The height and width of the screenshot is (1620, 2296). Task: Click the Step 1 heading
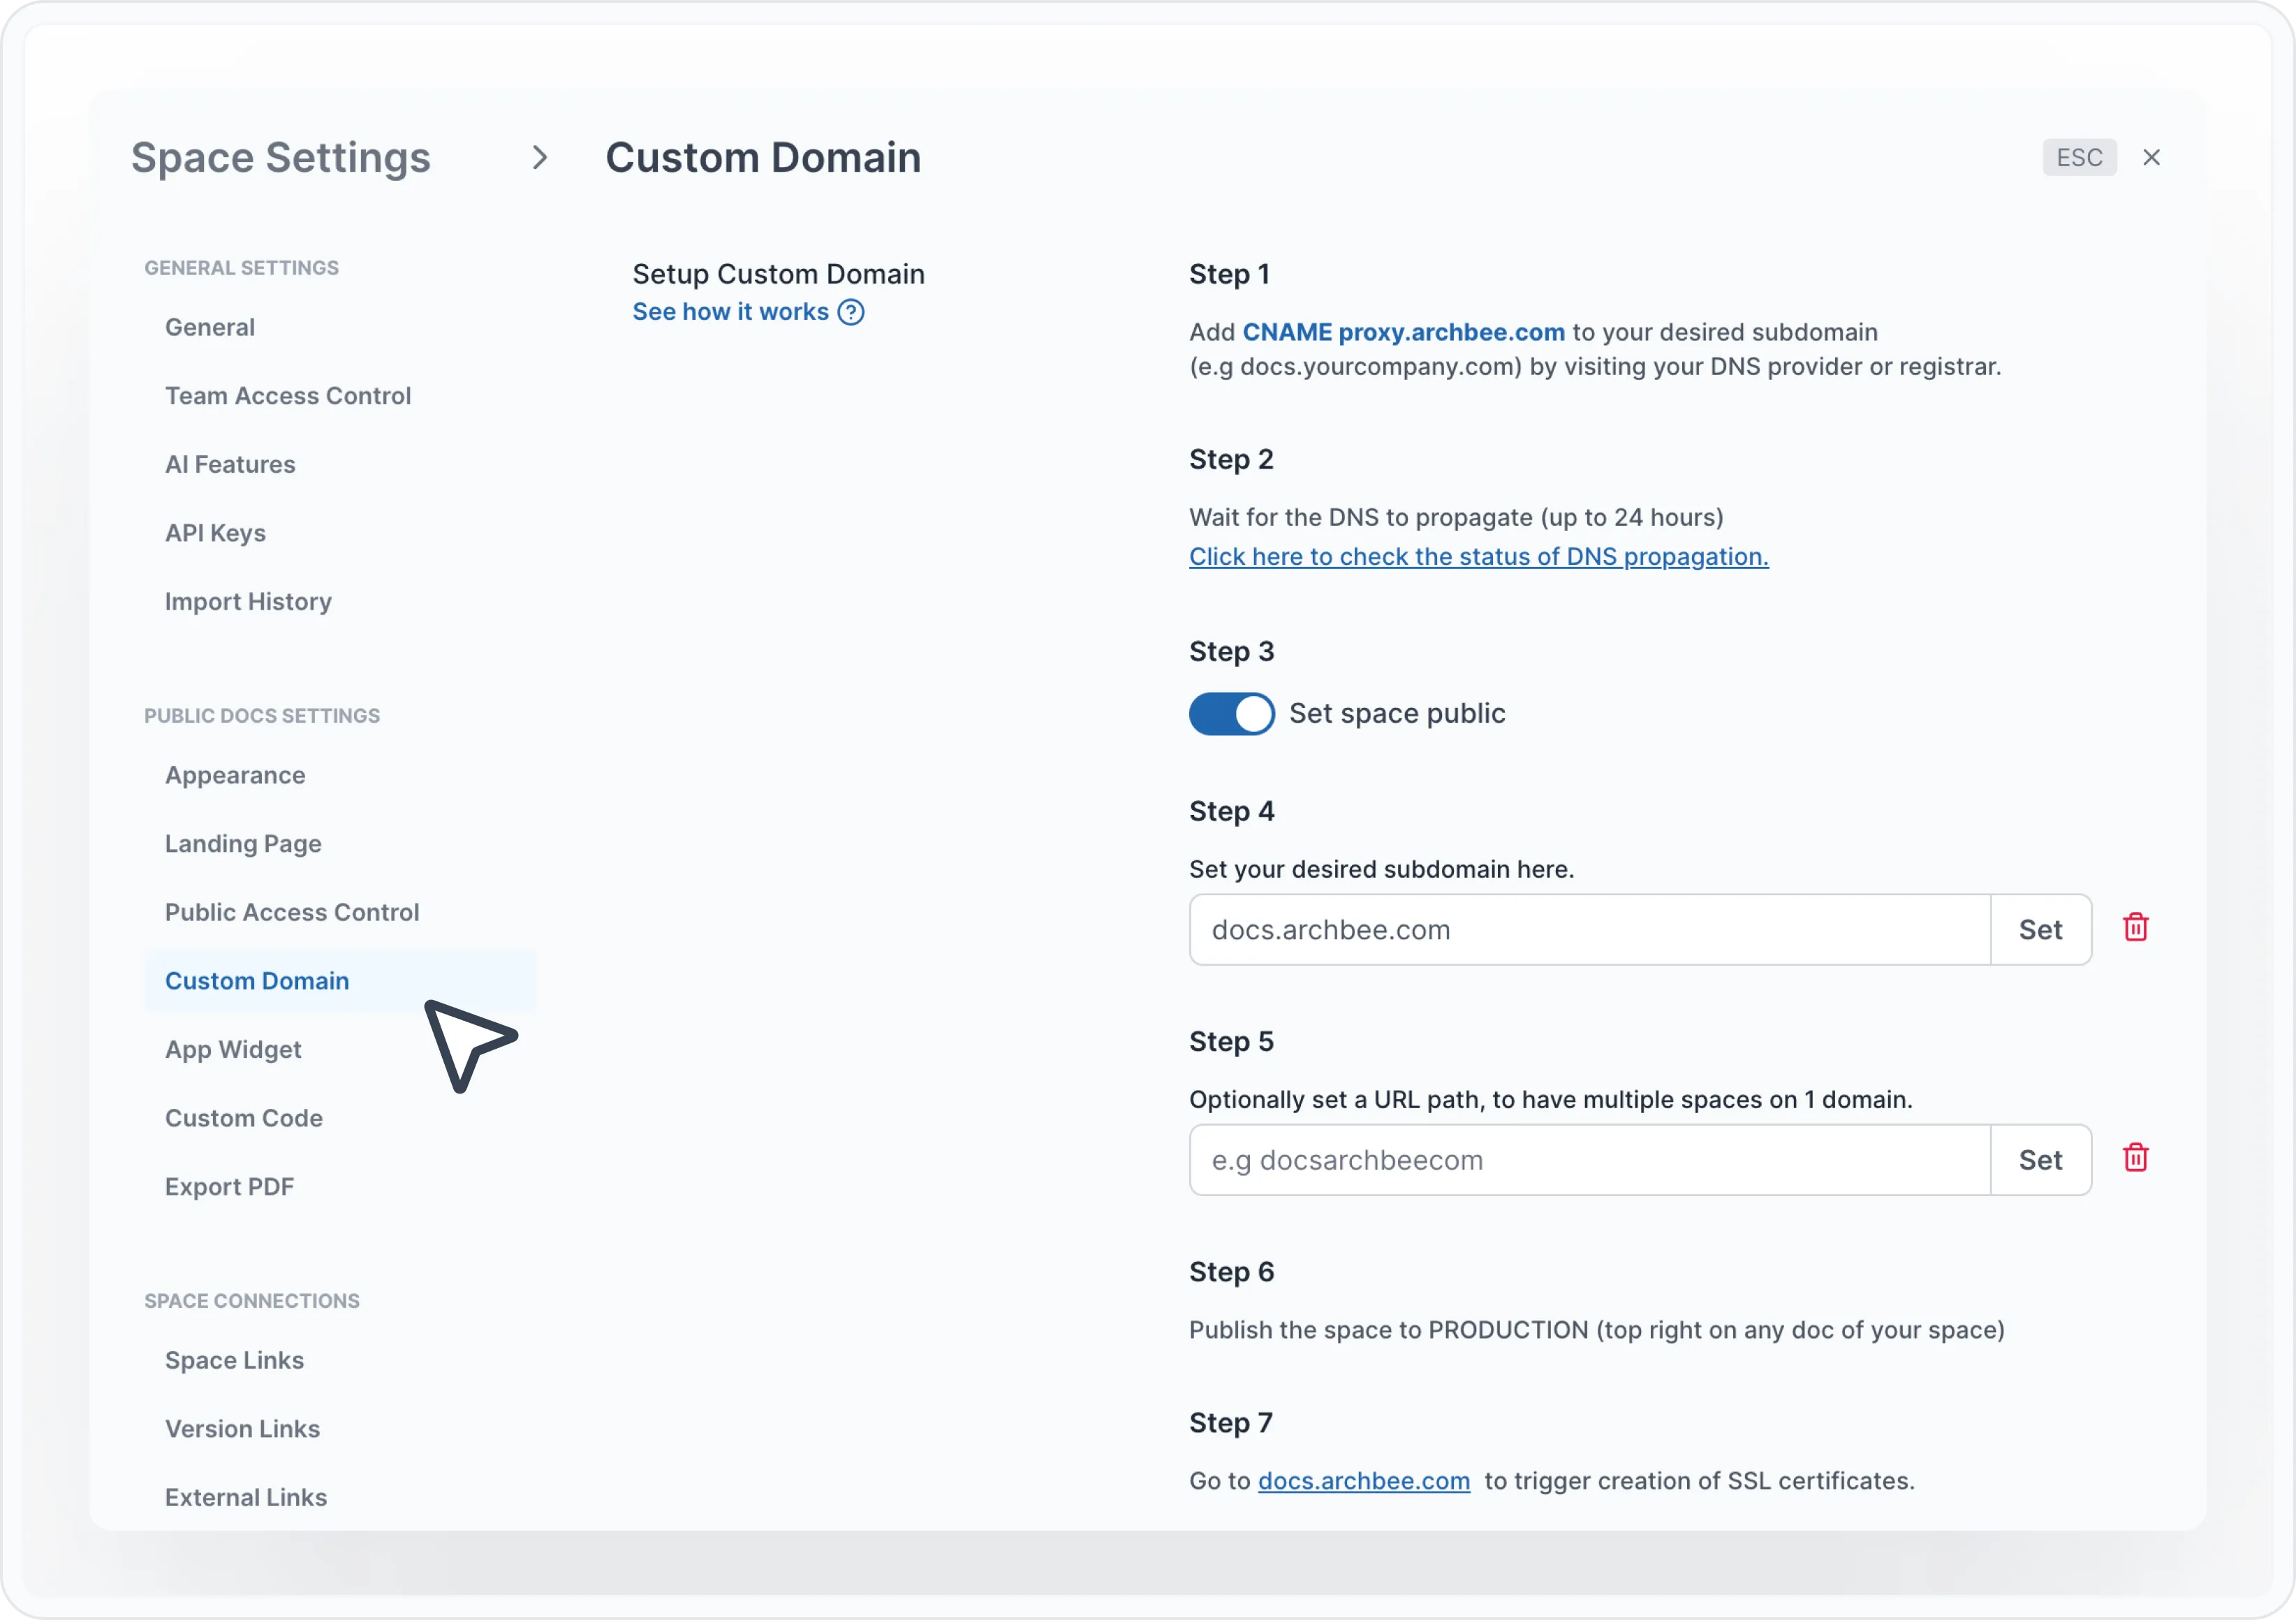[x=1229, y=274]
